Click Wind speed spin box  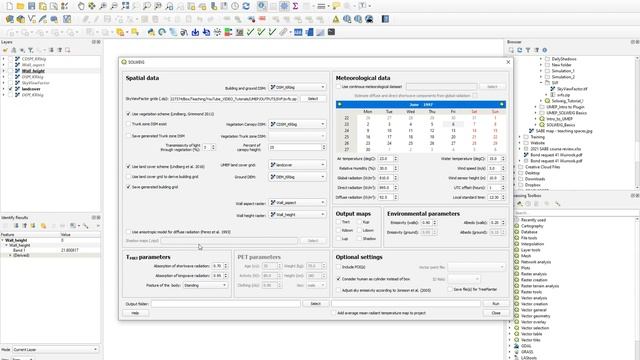[497, 168]
